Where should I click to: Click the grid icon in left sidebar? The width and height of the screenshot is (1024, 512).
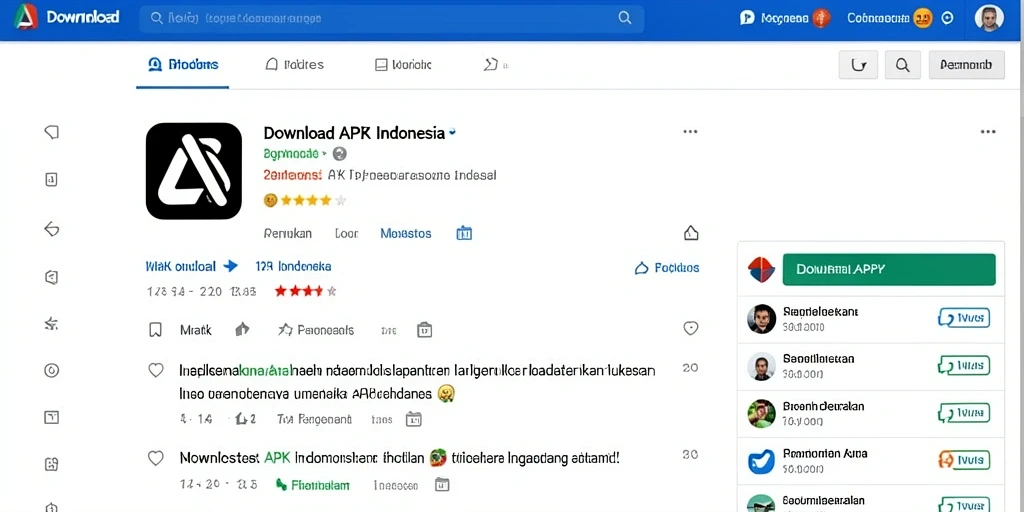click(x=52, y=464)
